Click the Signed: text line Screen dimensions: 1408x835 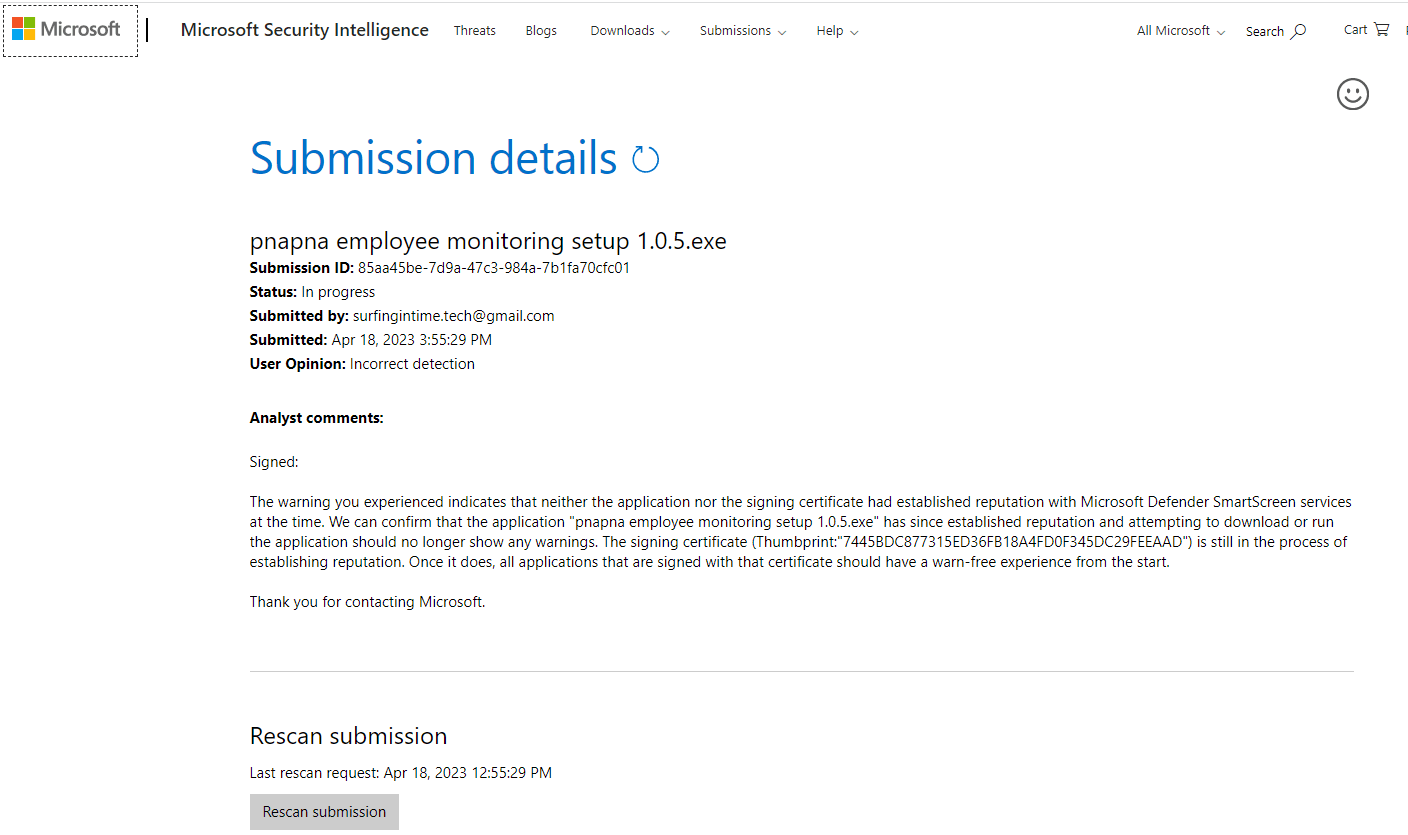point(274,462)
